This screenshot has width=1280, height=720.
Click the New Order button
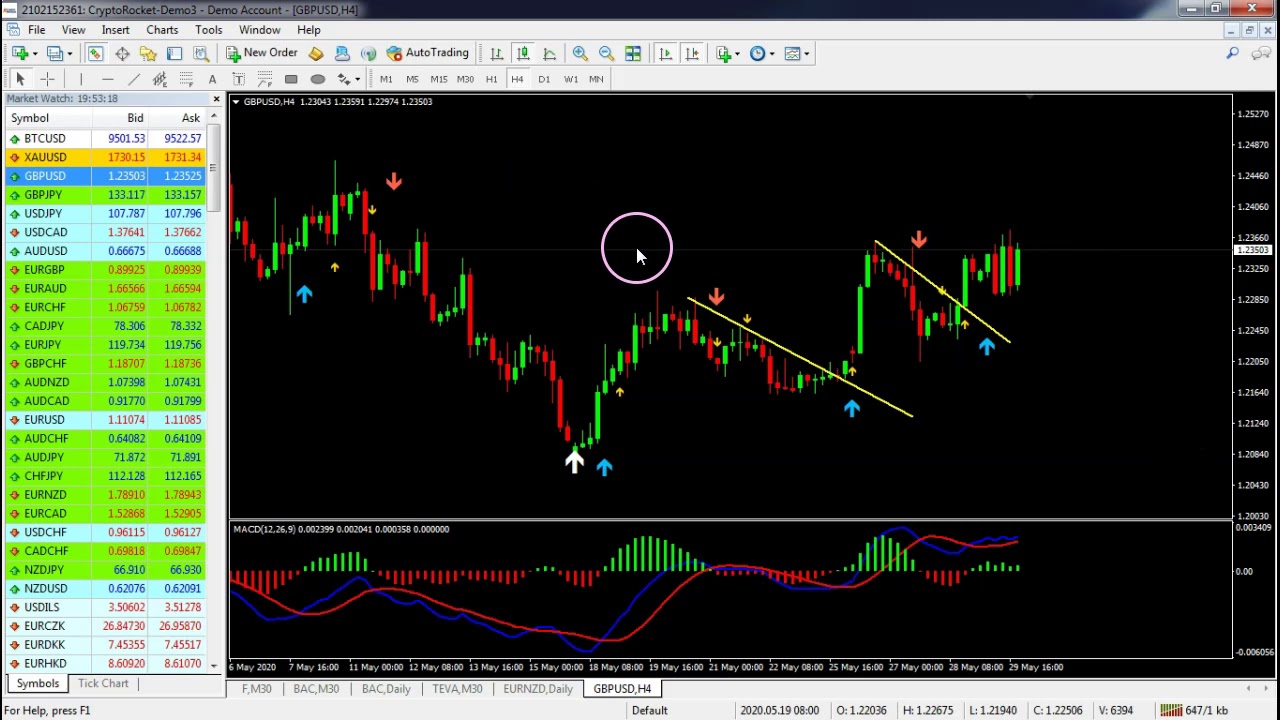262,53
